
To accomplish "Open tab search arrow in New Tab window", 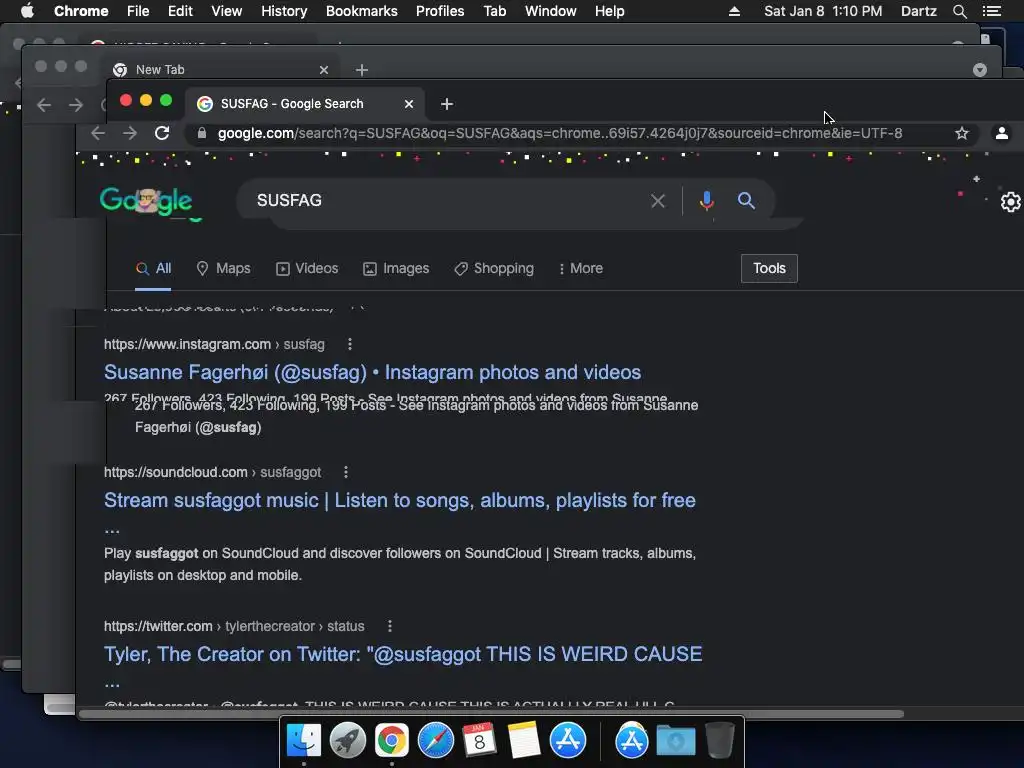I will 980,70.
